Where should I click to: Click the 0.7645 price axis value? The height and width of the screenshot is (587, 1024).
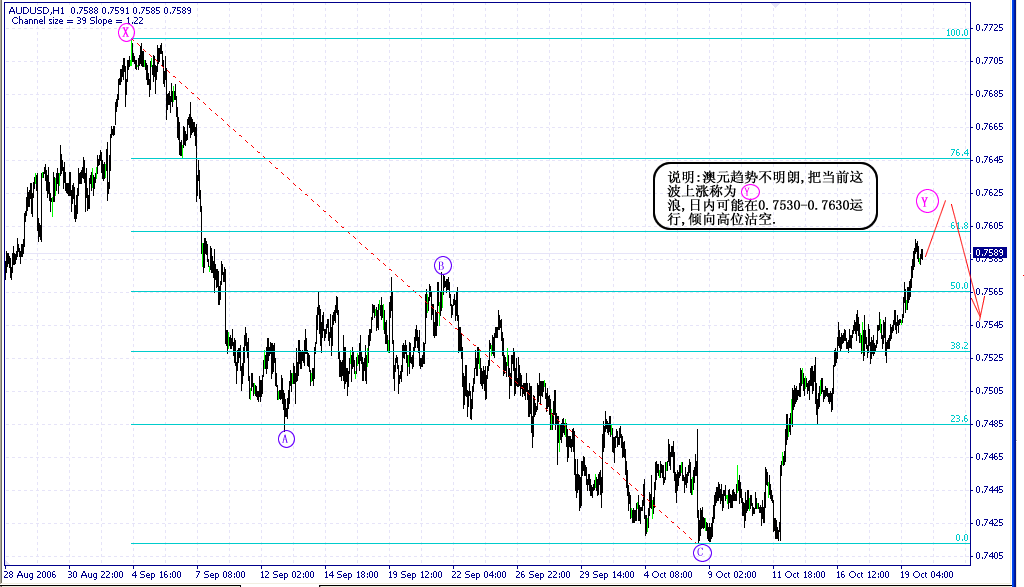click(x=989, y=159)
